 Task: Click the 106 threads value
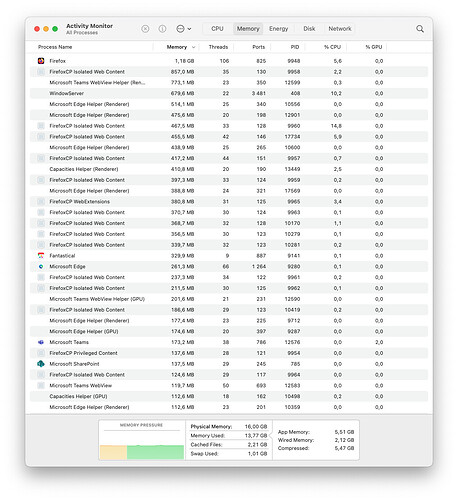click(x=224, y=61)
